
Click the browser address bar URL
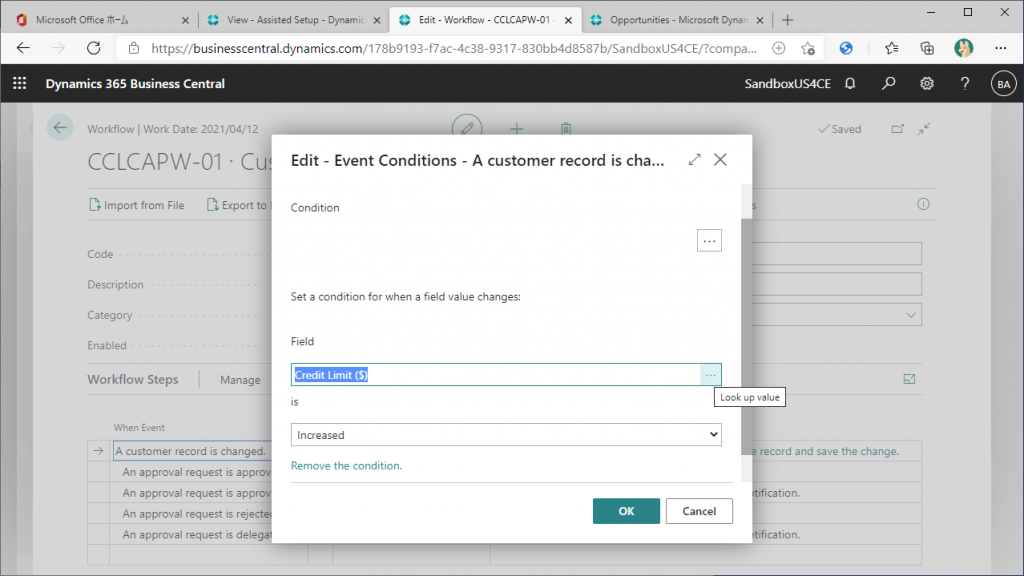point(454,48)
